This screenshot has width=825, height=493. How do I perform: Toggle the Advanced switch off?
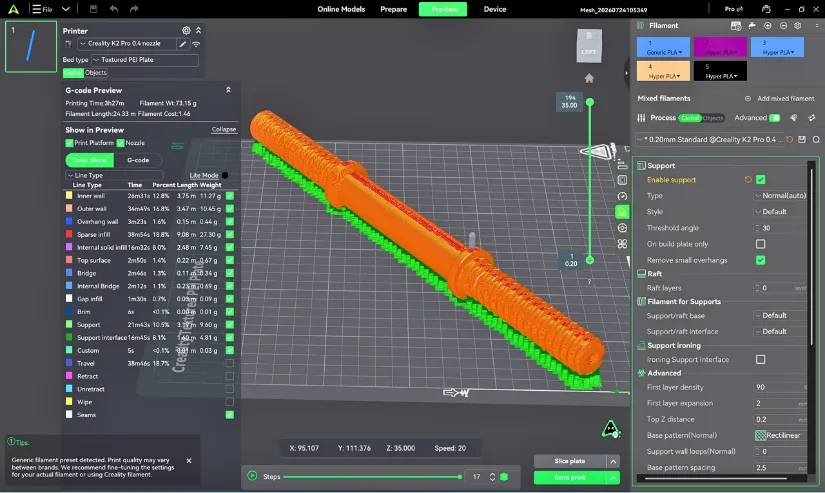pos(774,118)
